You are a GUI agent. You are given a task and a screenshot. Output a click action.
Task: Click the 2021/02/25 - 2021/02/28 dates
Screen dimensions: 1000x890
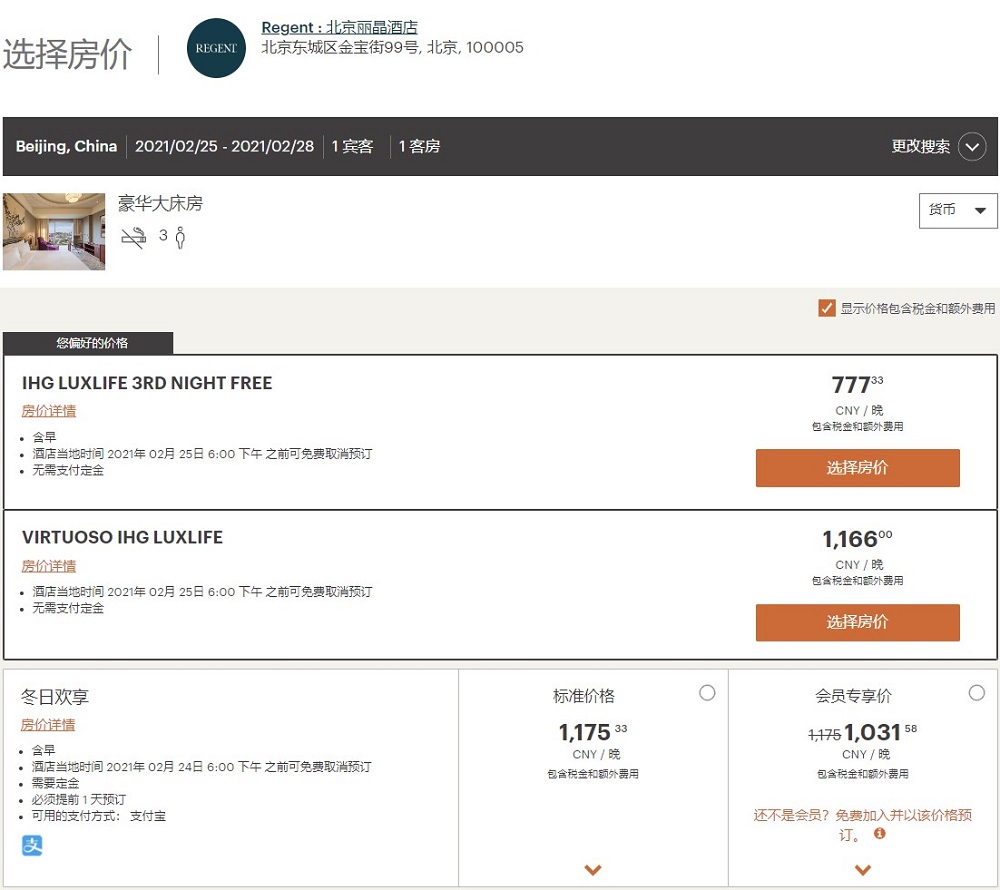click(x=224, y=146)
